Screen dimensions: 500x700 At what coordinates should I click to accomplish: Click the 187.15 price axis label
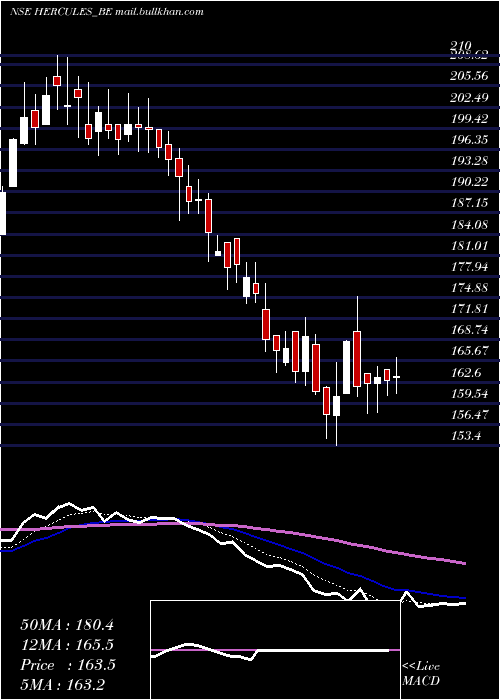[x=469, y=203]
